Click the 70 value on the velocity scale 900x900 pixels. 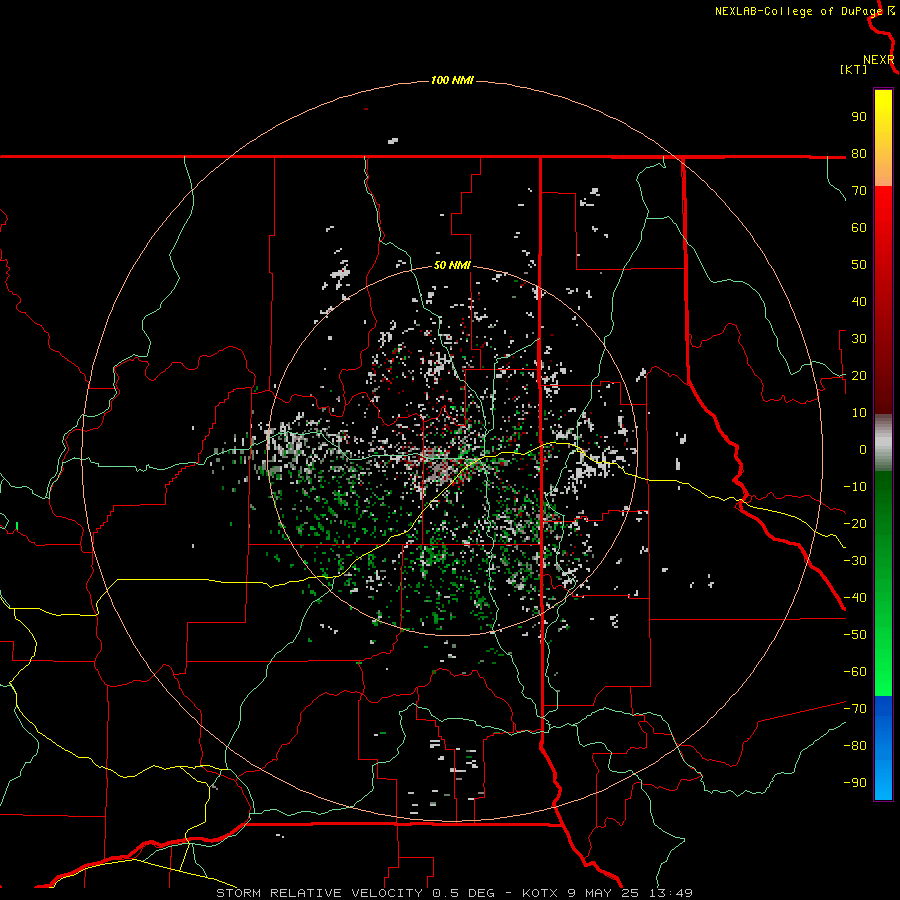click(x=859, y=191)
